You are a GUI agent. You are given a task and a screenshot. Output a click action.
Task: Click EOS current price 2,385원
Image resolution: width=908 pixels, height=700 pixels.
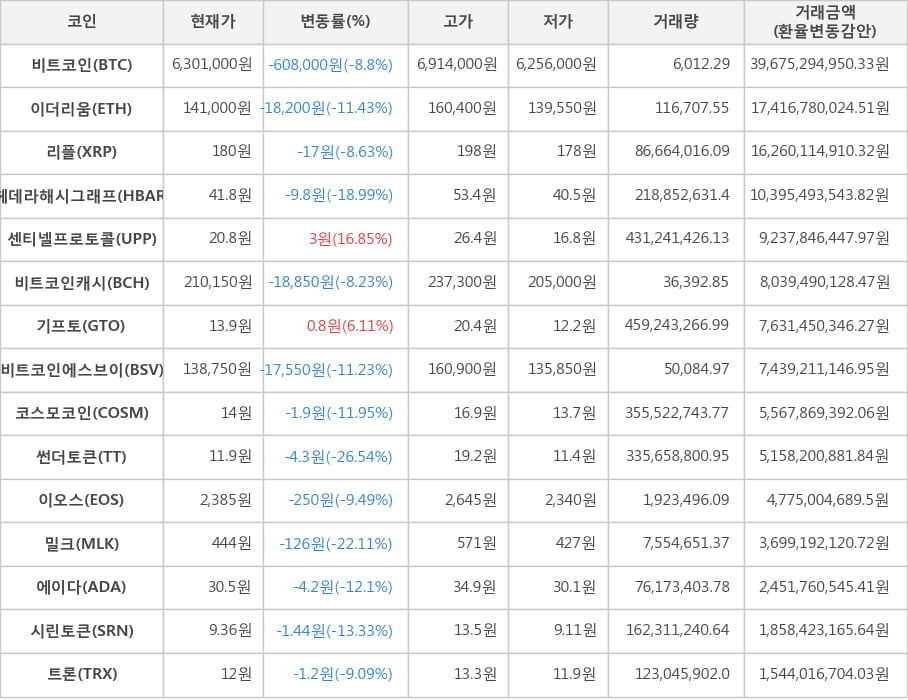[x=226, y=500]
